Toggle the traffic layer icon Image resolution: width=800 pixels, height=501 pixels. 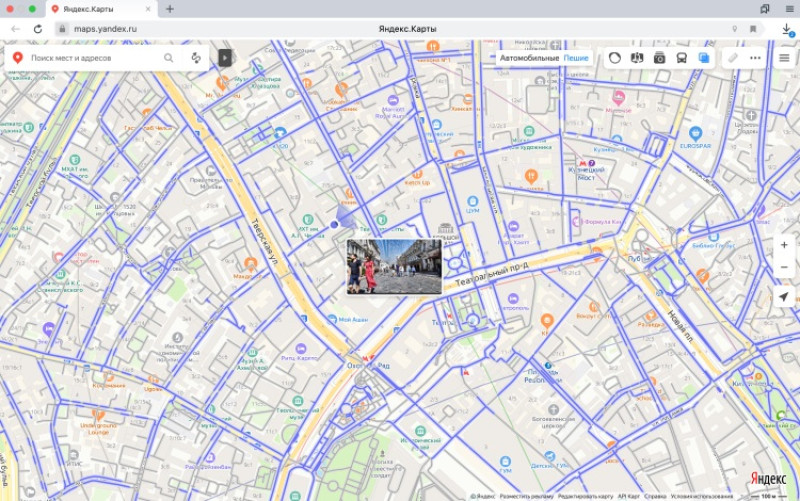pyautogui.click(x=614, y=58)
